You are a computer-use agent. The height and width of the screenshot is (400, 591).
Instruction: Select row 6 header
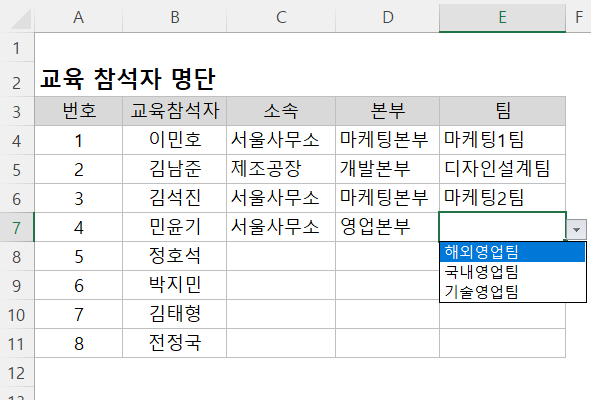point(17,199)
